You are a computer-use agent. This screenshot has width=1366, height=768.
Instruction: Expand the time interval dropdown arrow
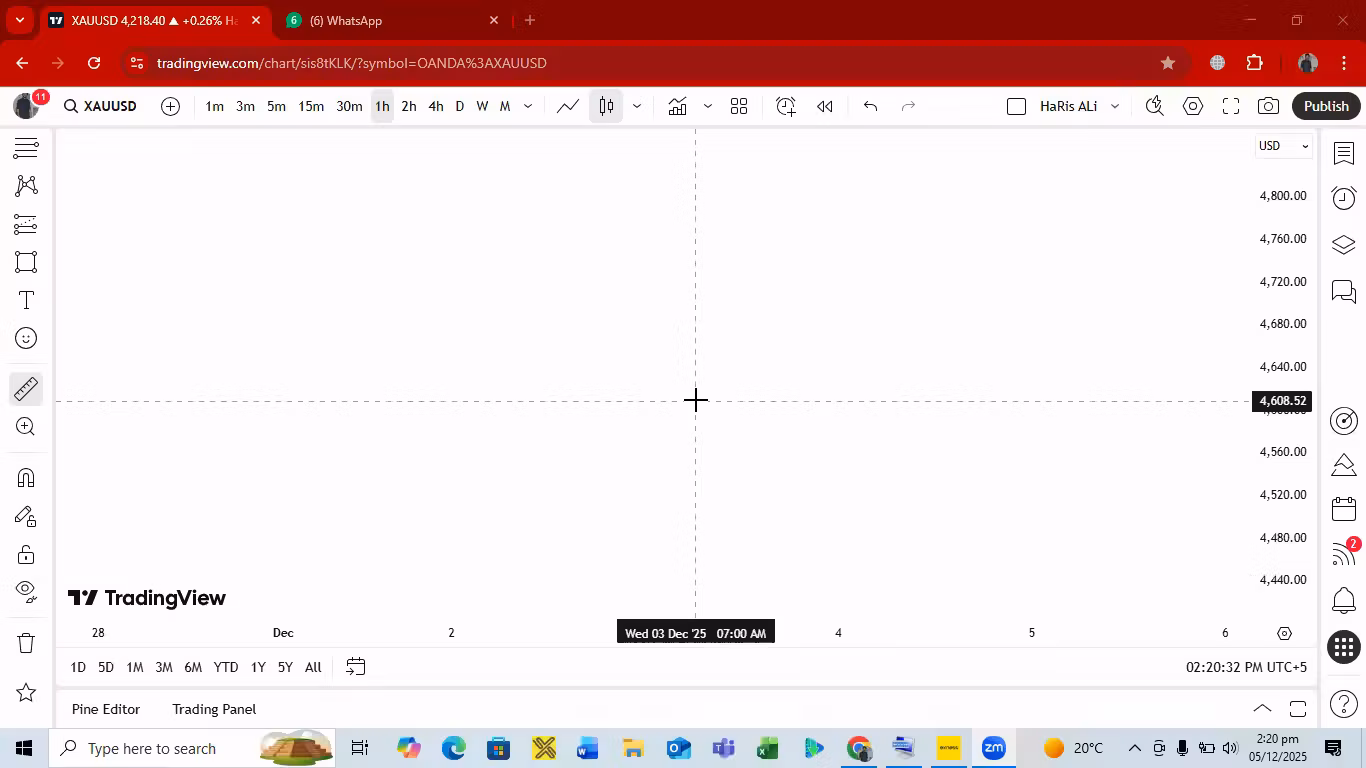click(528, 106)
